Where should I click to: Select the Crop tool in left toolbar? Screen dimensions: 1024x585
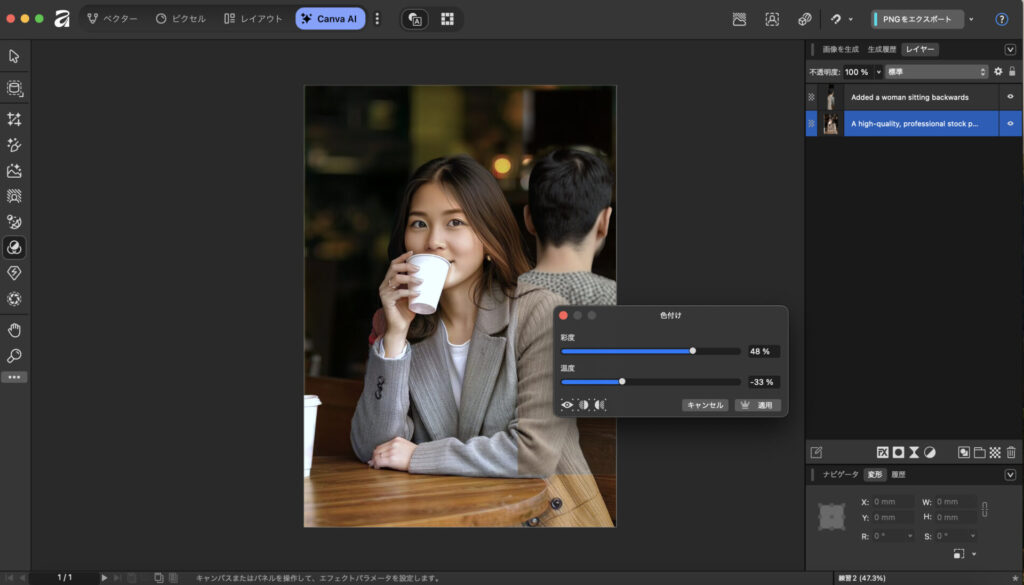(x=14, y=119)
